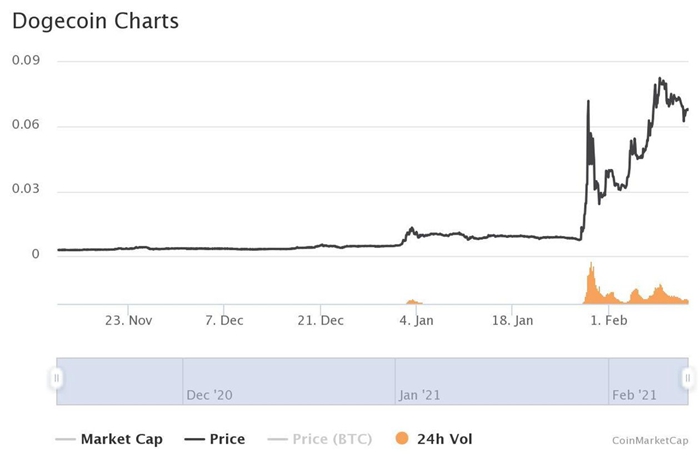700x467 pixels.
Task: Click the 18. Jan date label
Action: [511, 321]
